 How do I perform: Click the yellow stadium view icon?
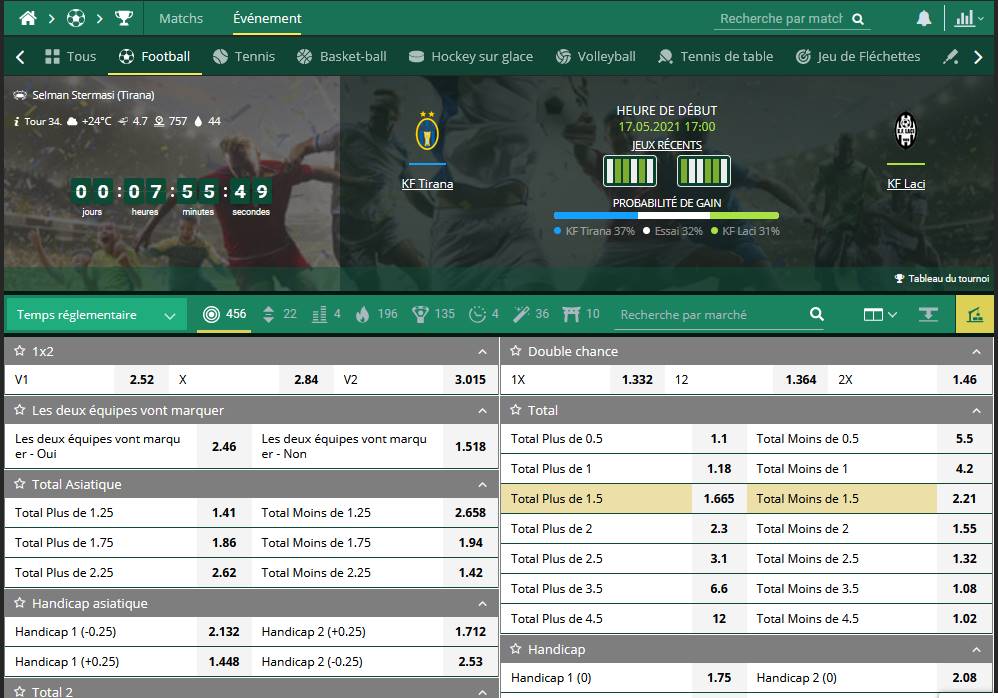pos(975,314)
